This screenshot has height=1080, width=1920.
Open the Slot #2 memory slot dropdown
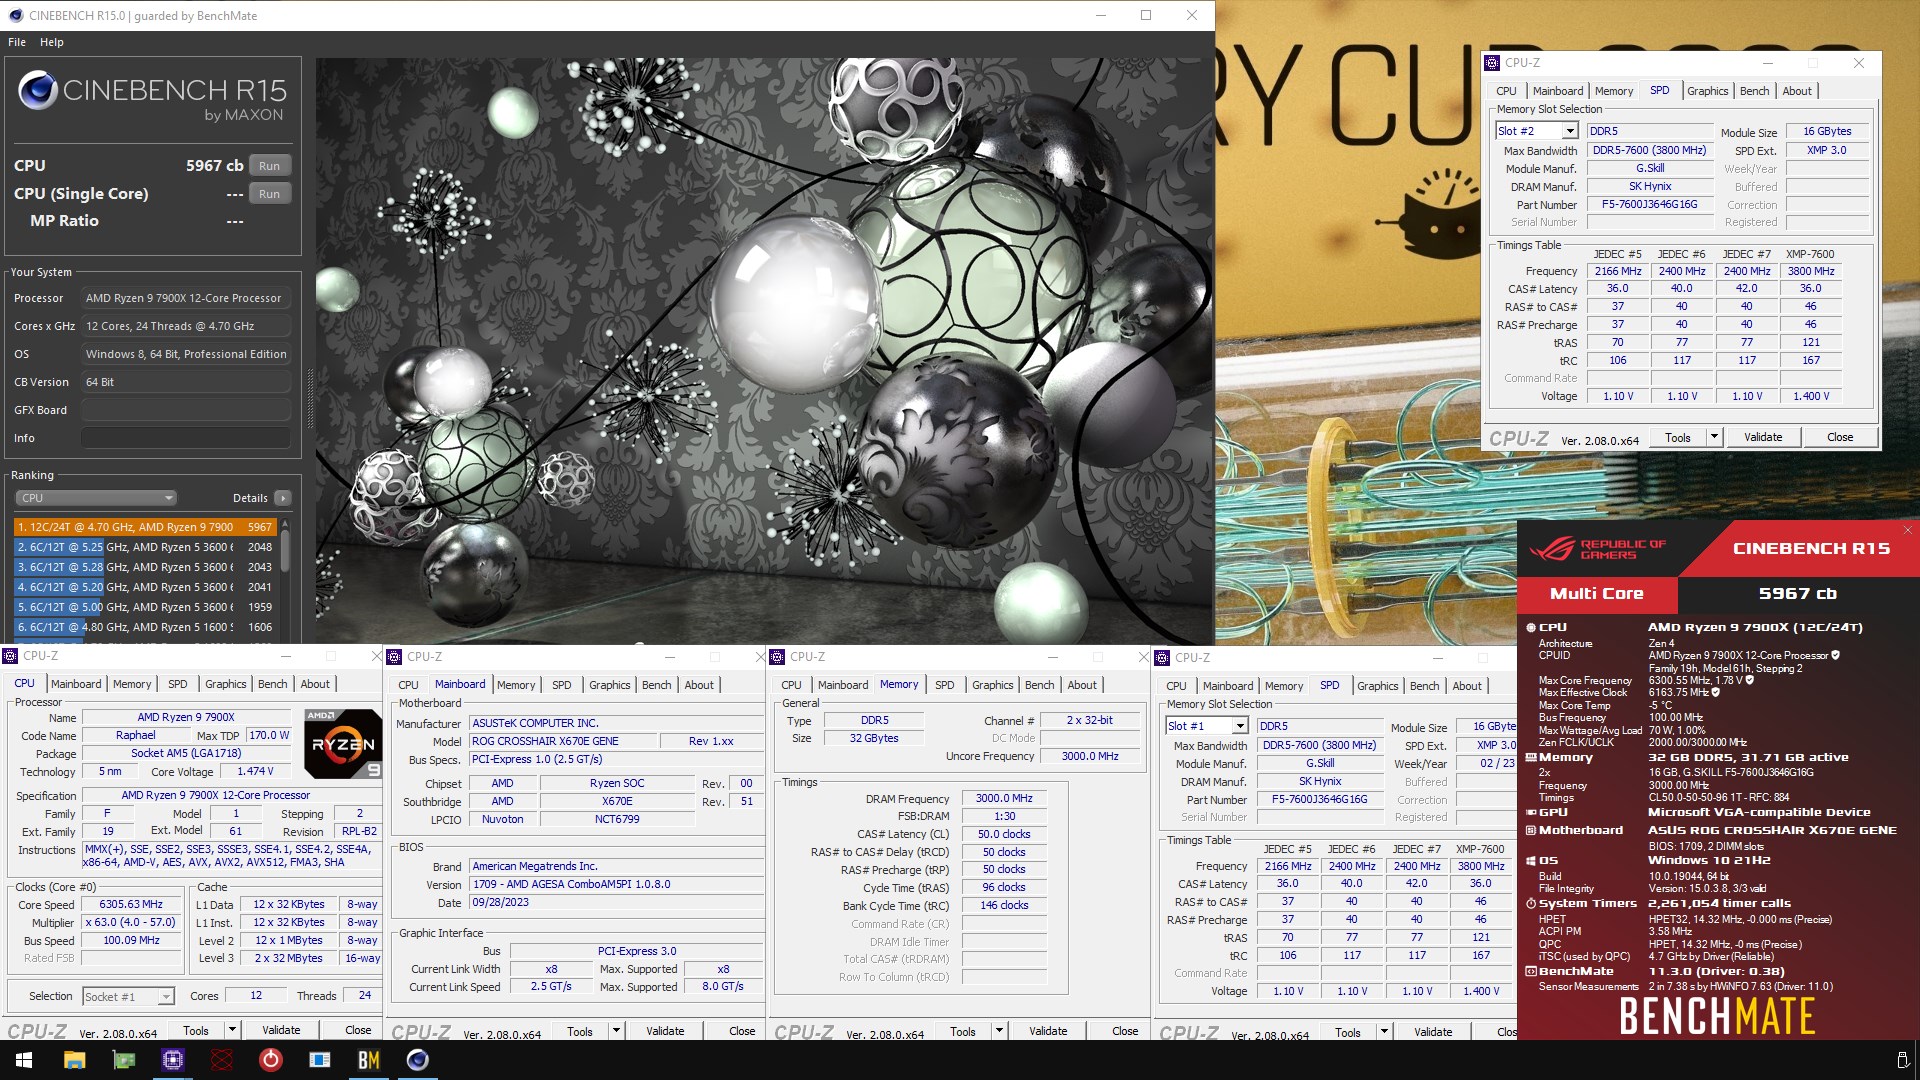click(1569, 131)
